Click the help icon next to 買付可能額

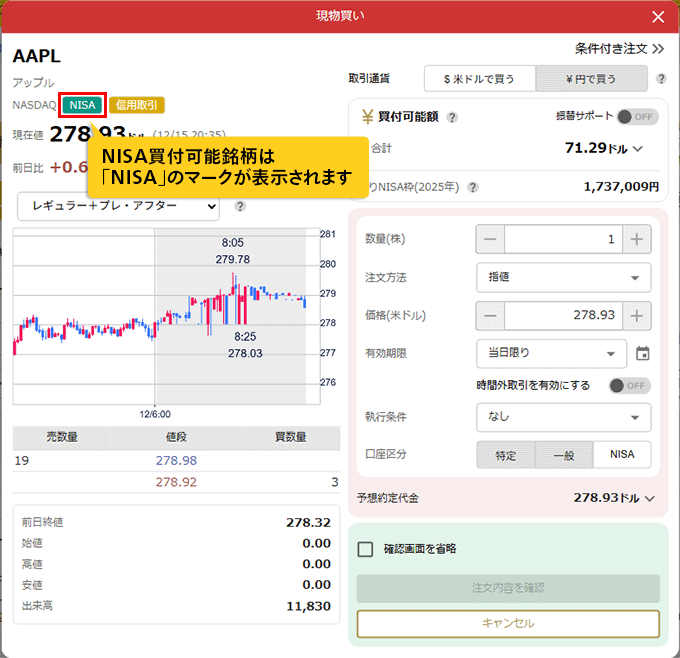[x=452, y=117]
